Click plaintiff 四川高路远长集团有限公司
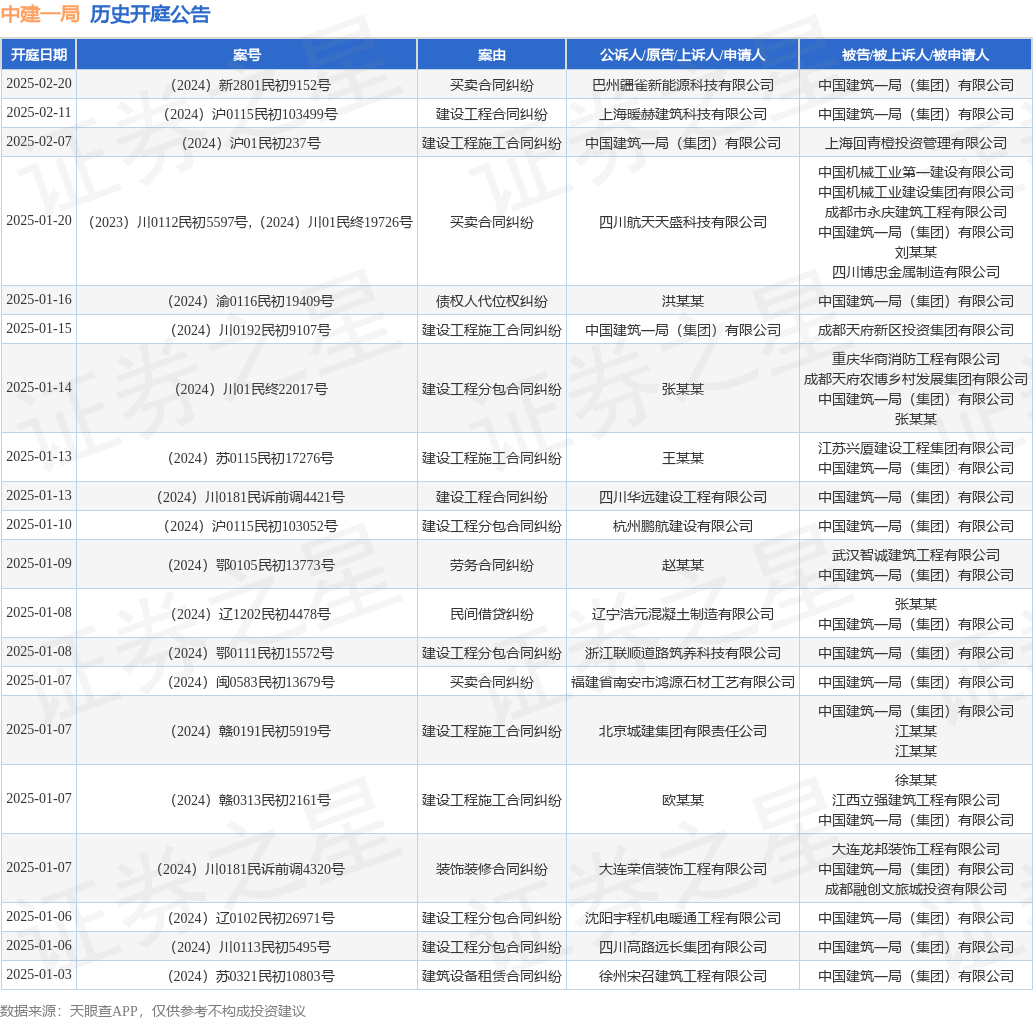 [x=683, y=946]
